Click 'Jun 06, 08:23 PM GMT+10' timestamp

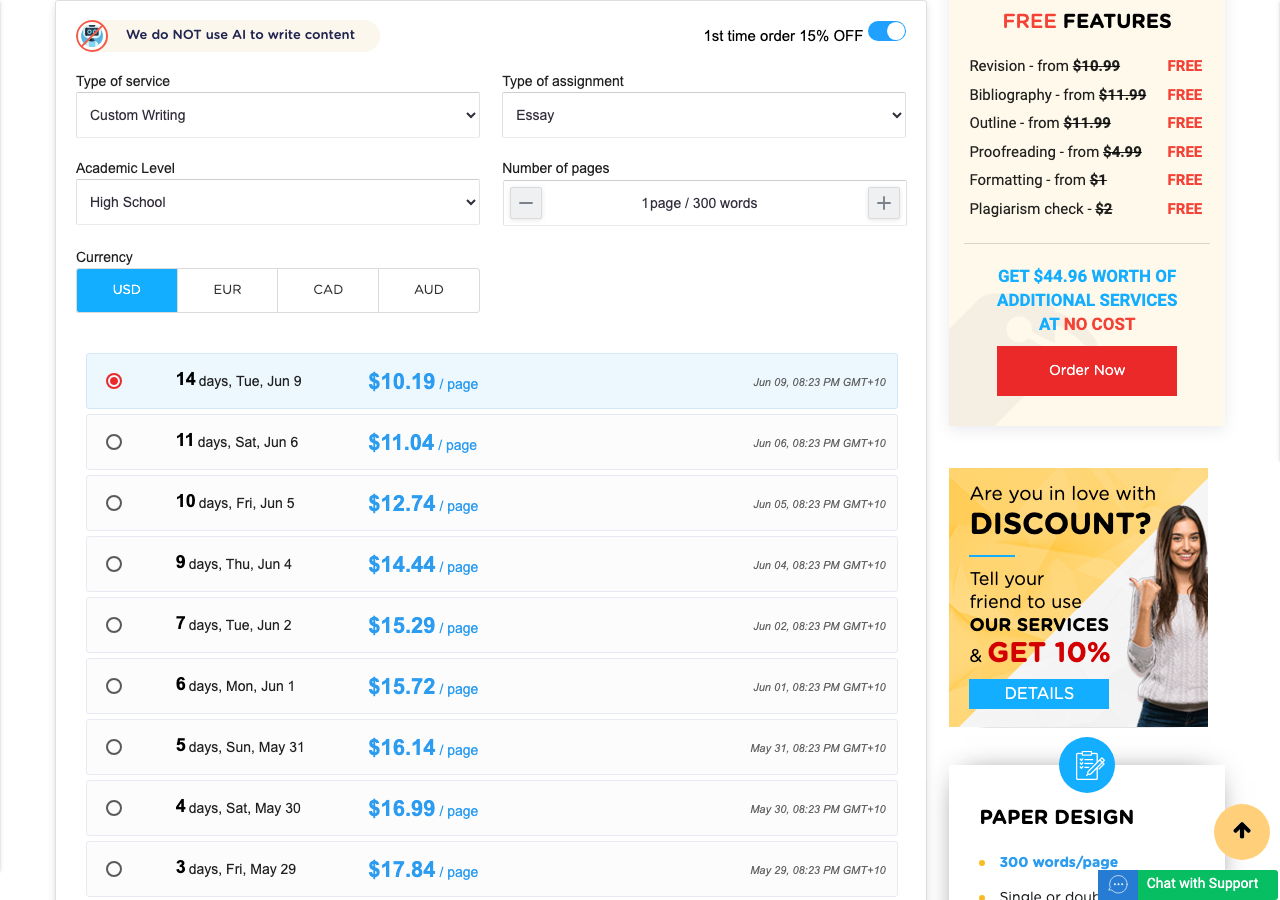pos(819,443)
